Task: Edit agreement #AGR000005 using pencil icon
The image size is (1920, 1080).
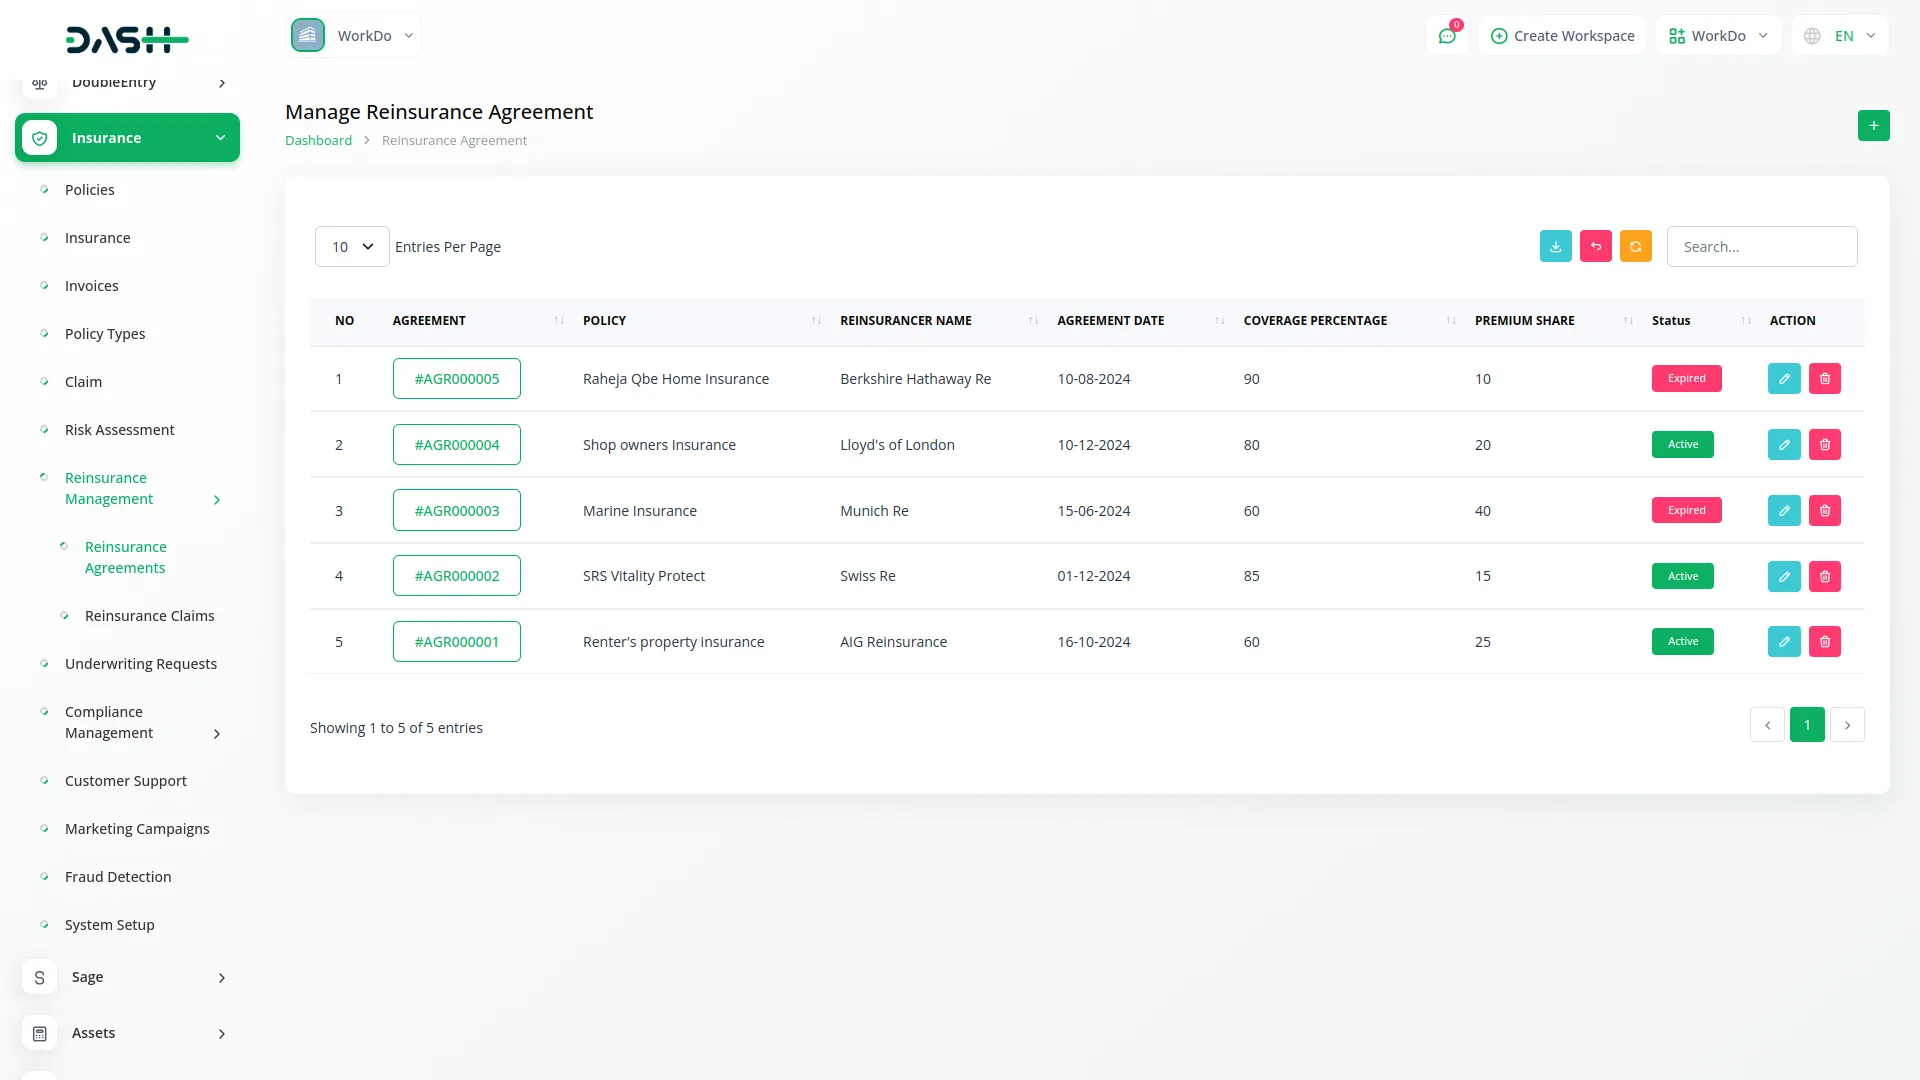Action: point(1783,378)
